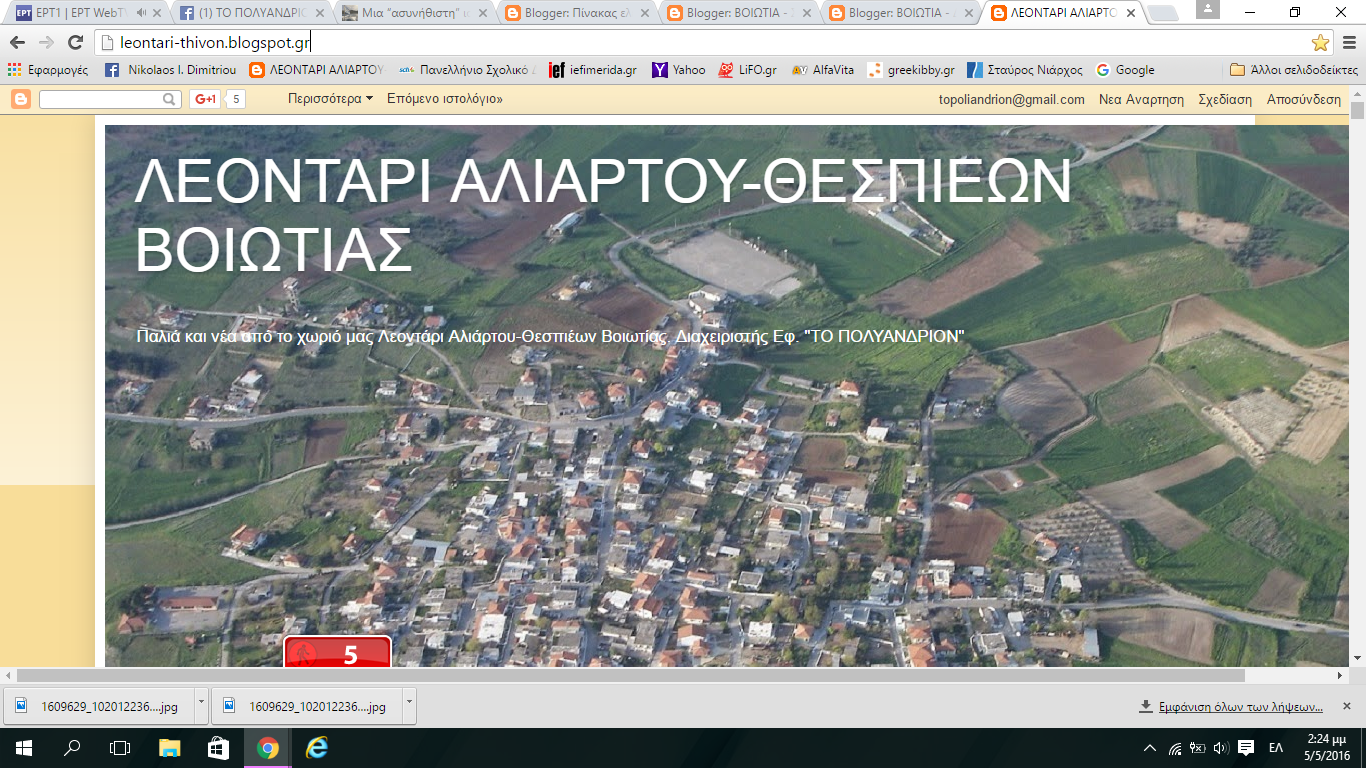This screenshot has width=1368, height=772.
Task: Click the Chrome profile user icon
Action: 1207,9
